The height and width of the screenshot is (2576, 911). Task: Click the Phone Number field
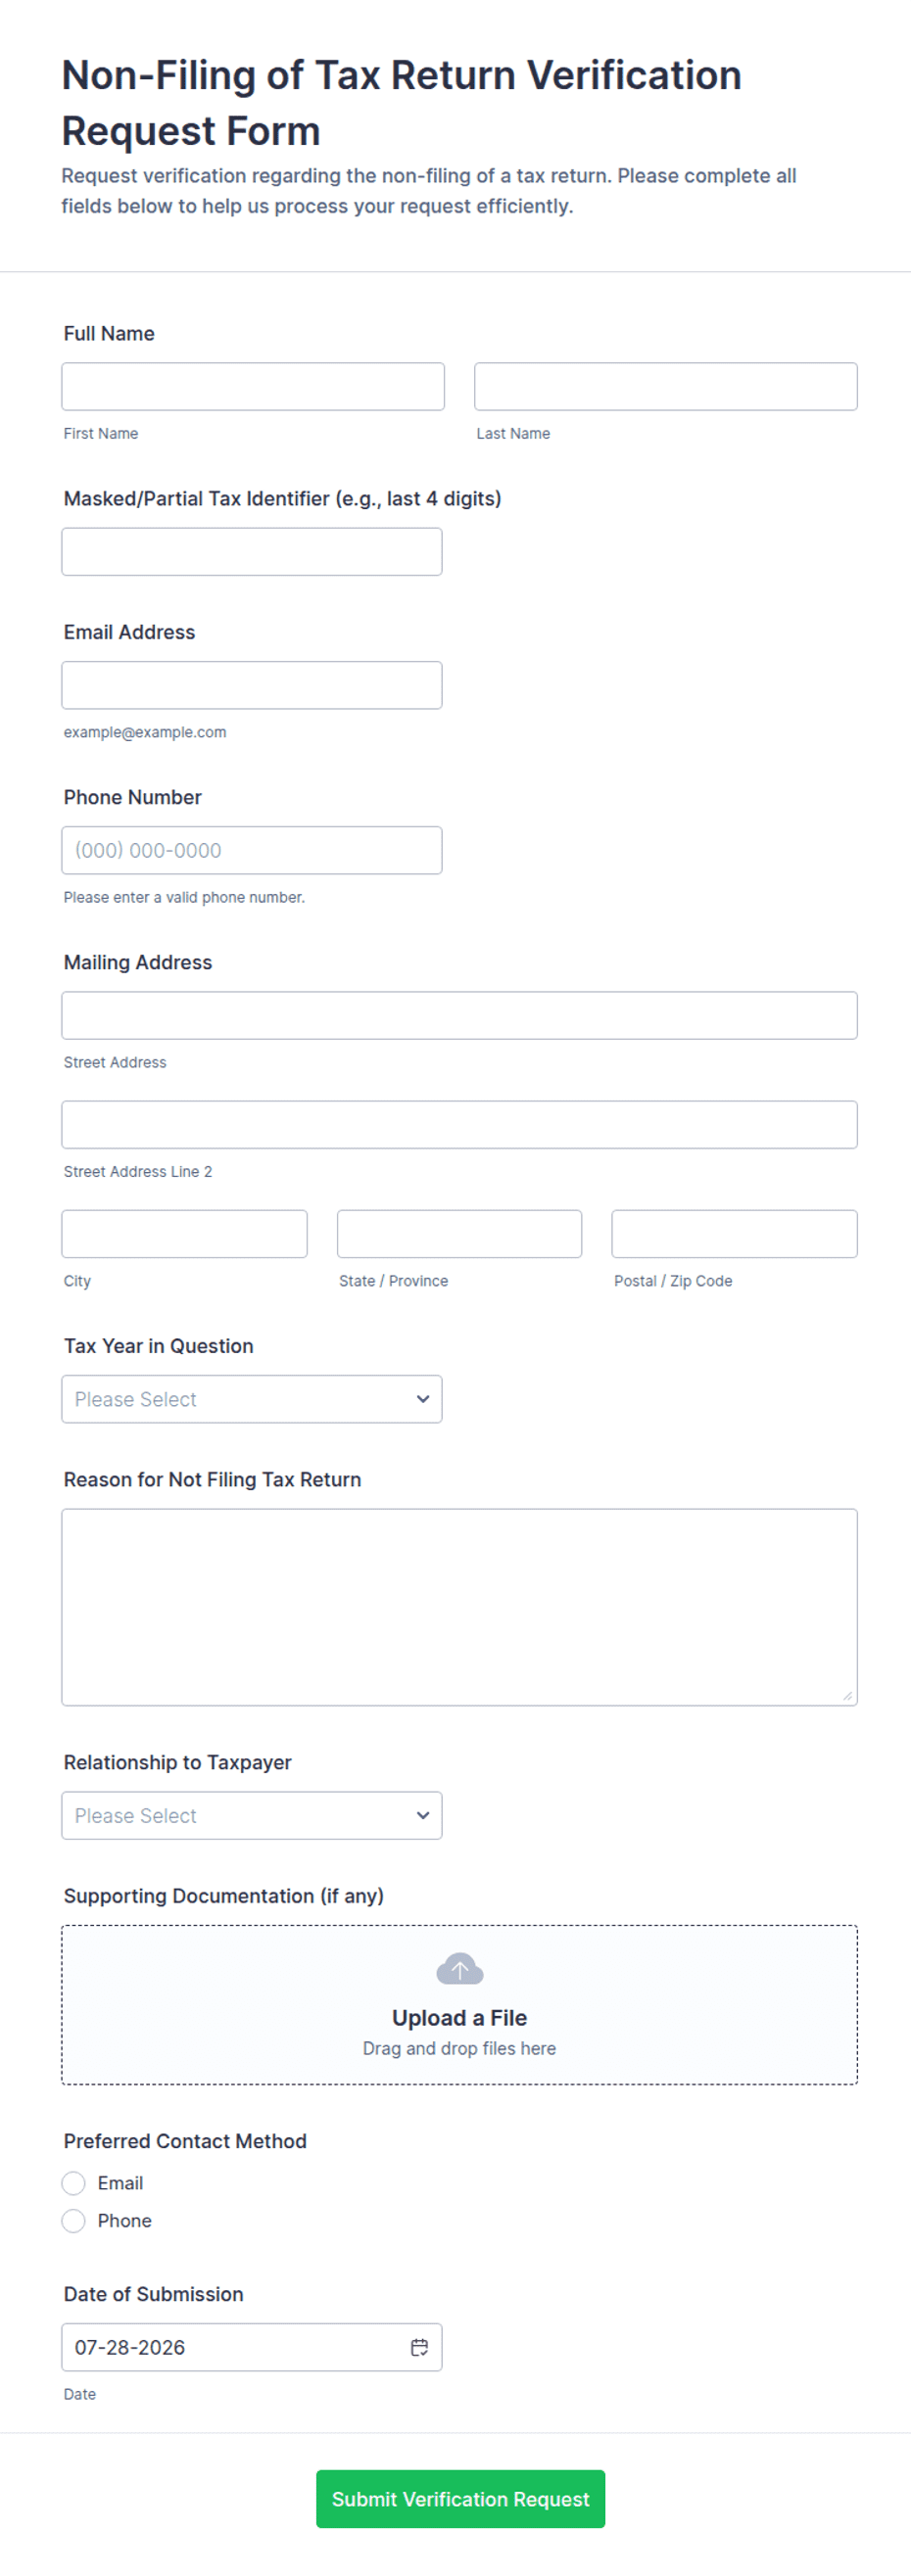click(252, 850)
